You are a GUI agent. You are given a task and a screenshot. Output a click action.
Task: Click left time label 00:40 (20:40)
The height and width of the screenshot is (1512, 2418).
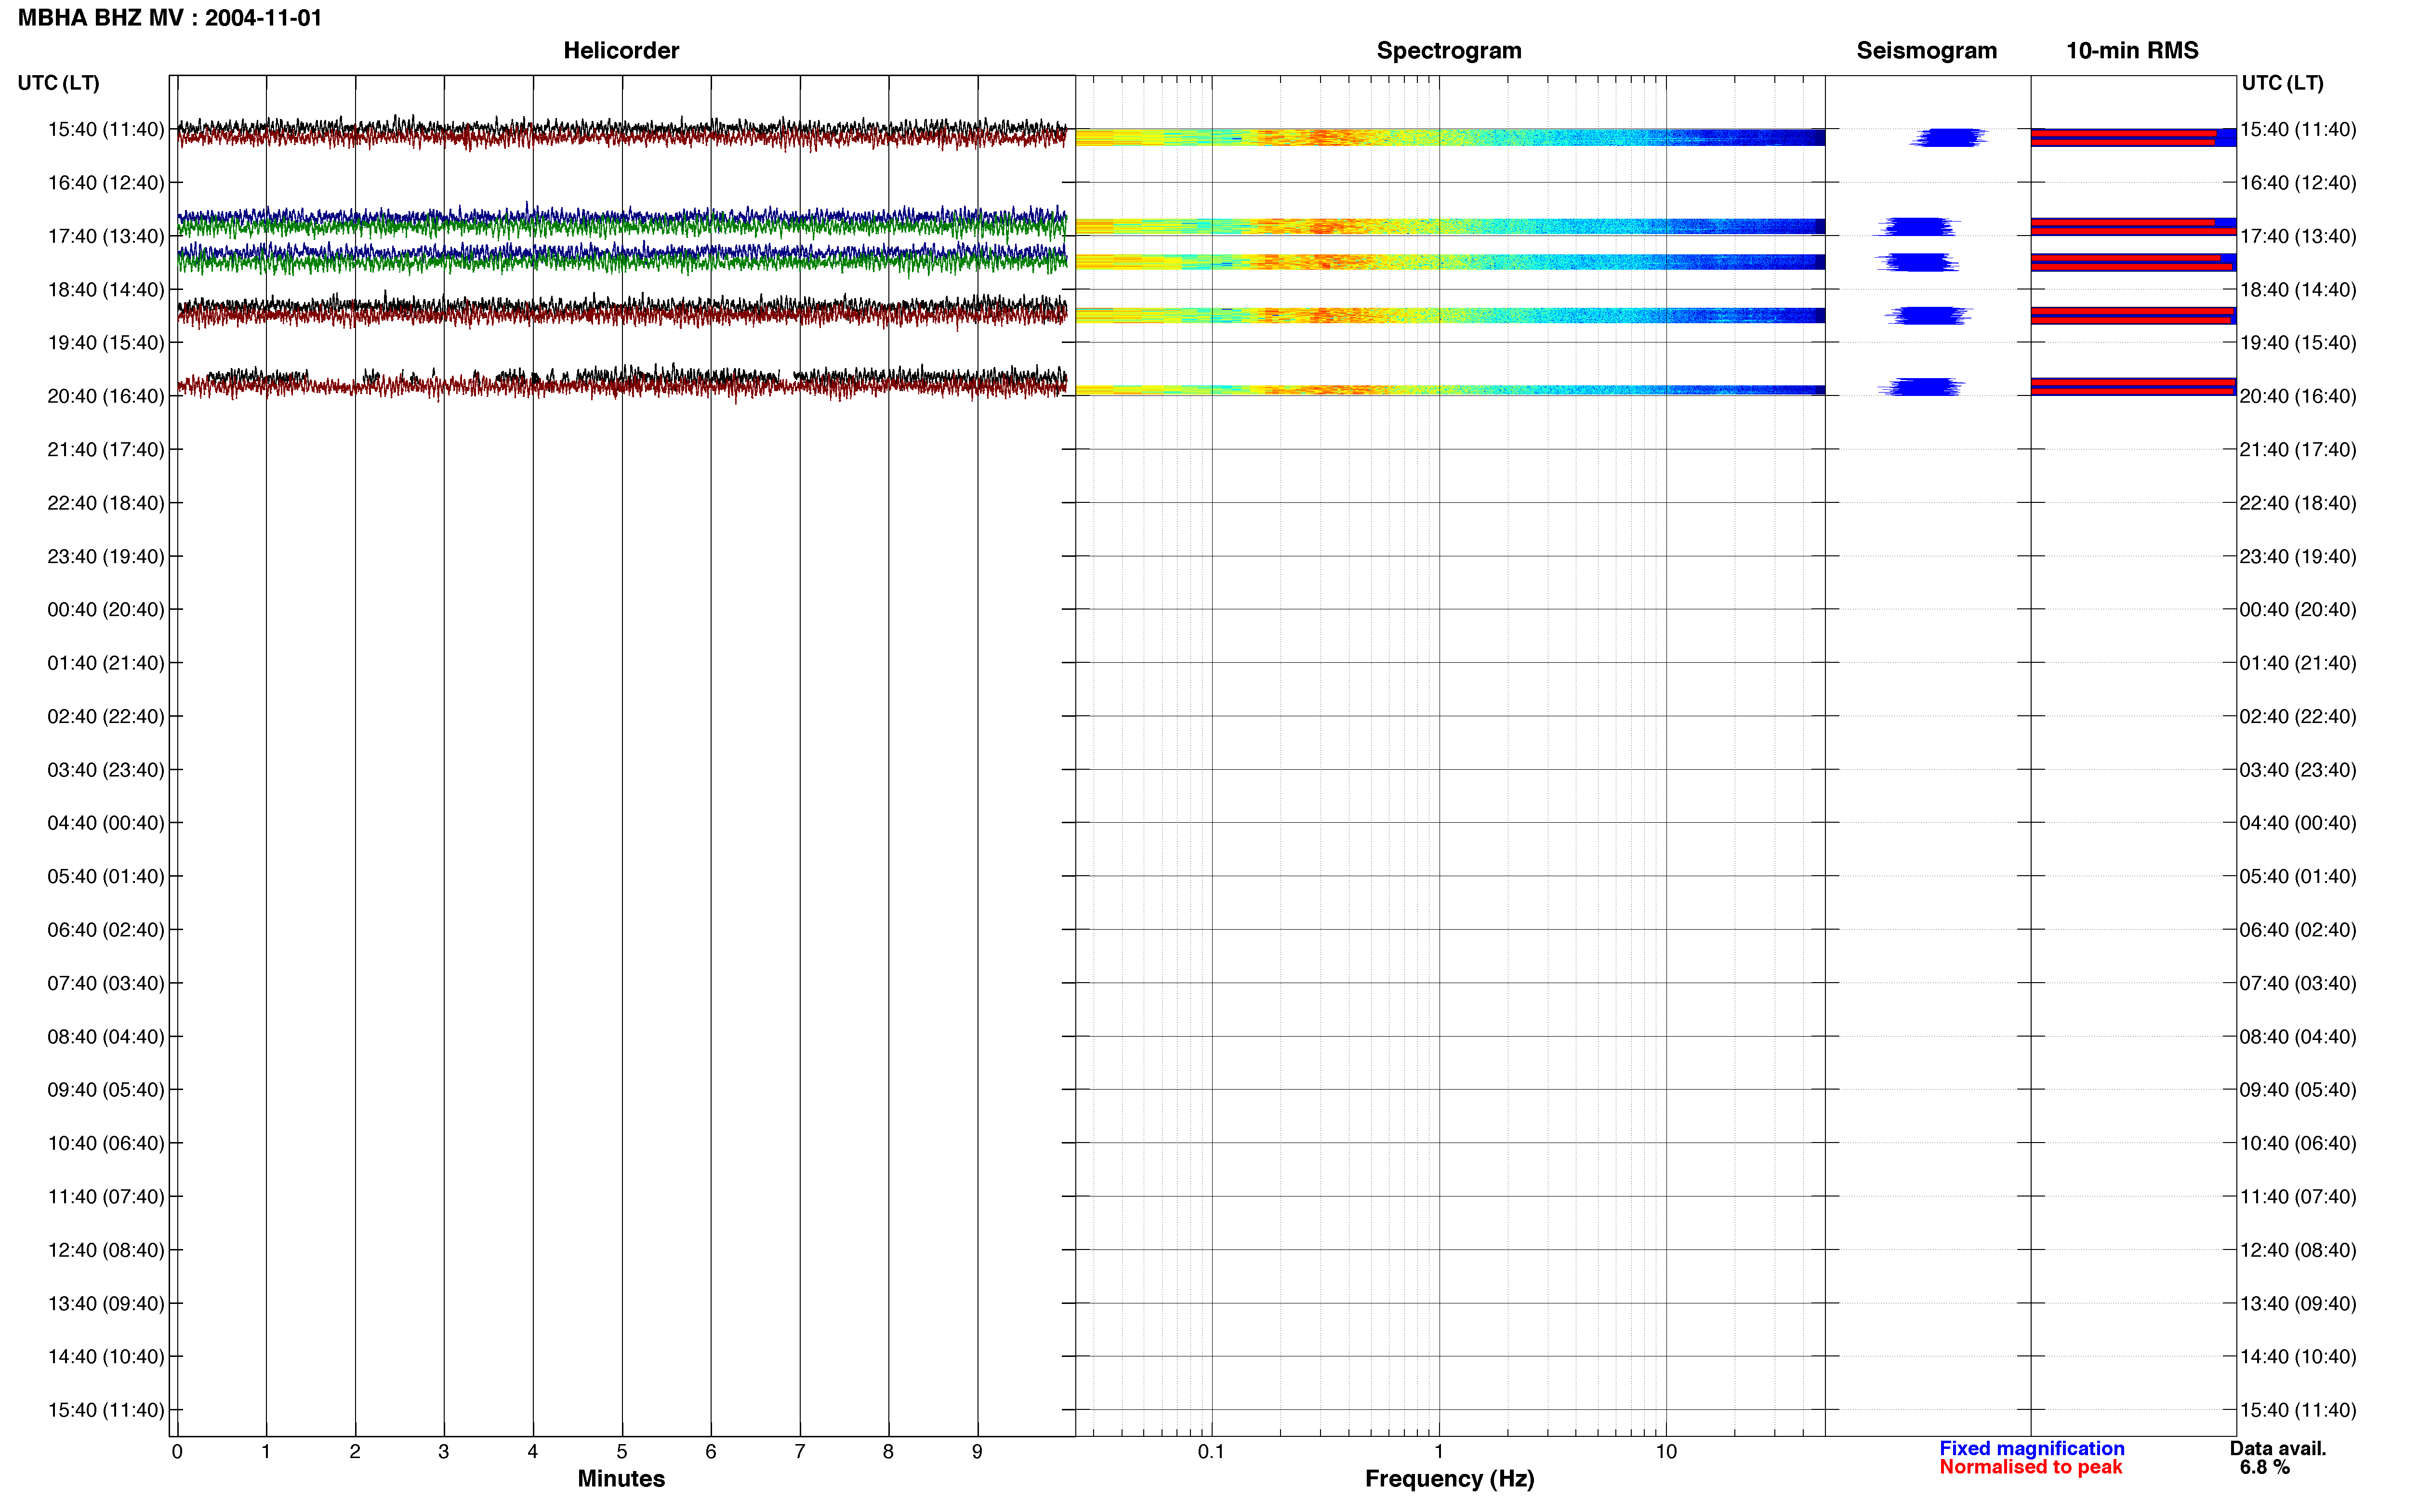click(106, 610)
